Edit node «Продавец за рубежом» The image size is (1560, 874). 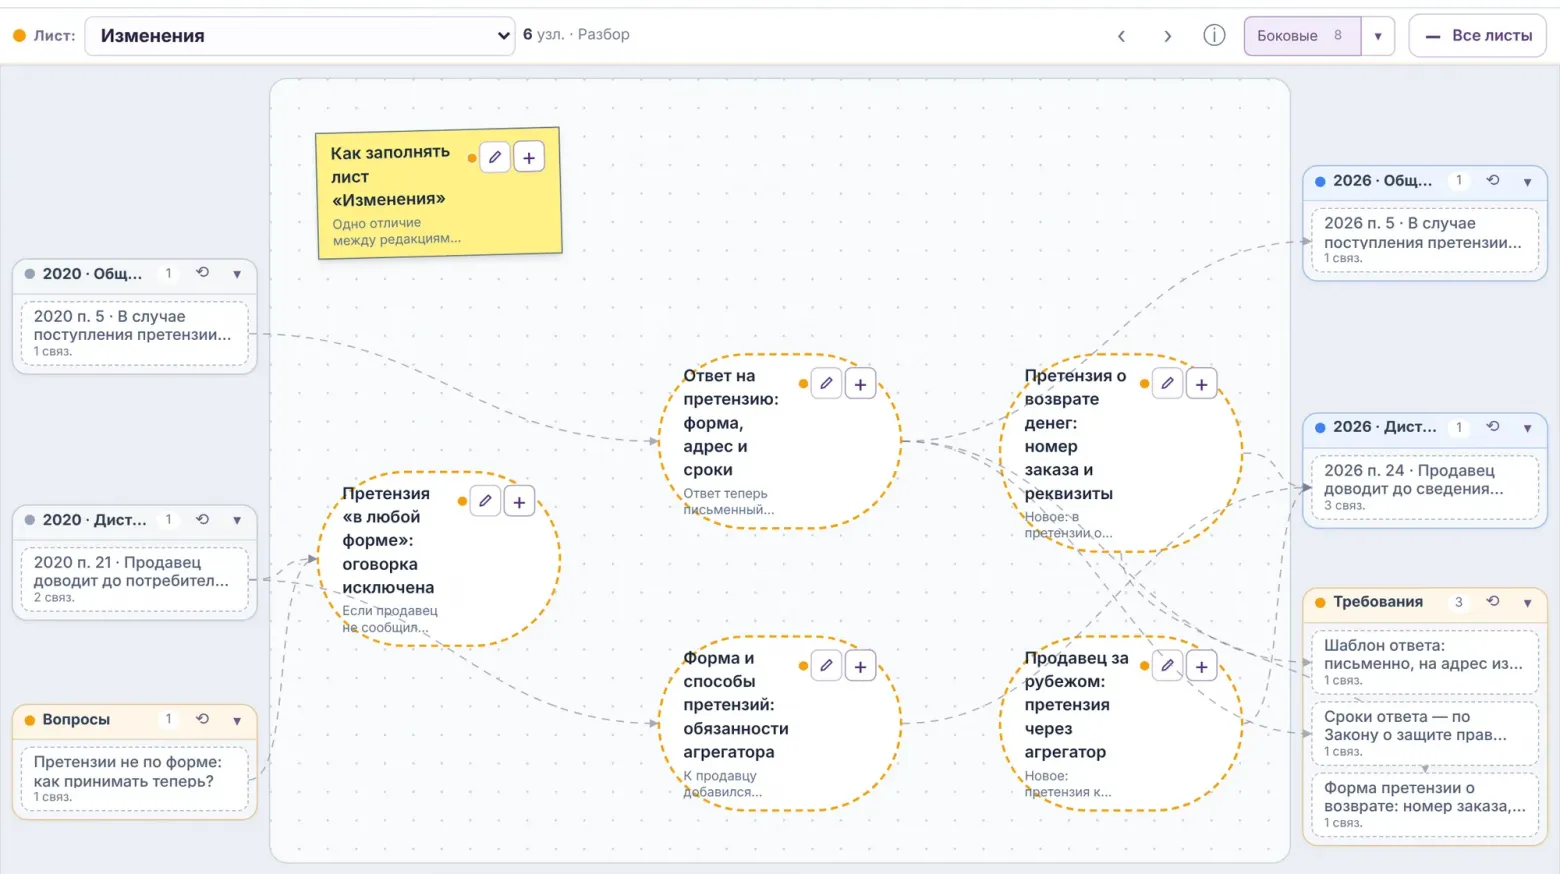click(1167, 666)
